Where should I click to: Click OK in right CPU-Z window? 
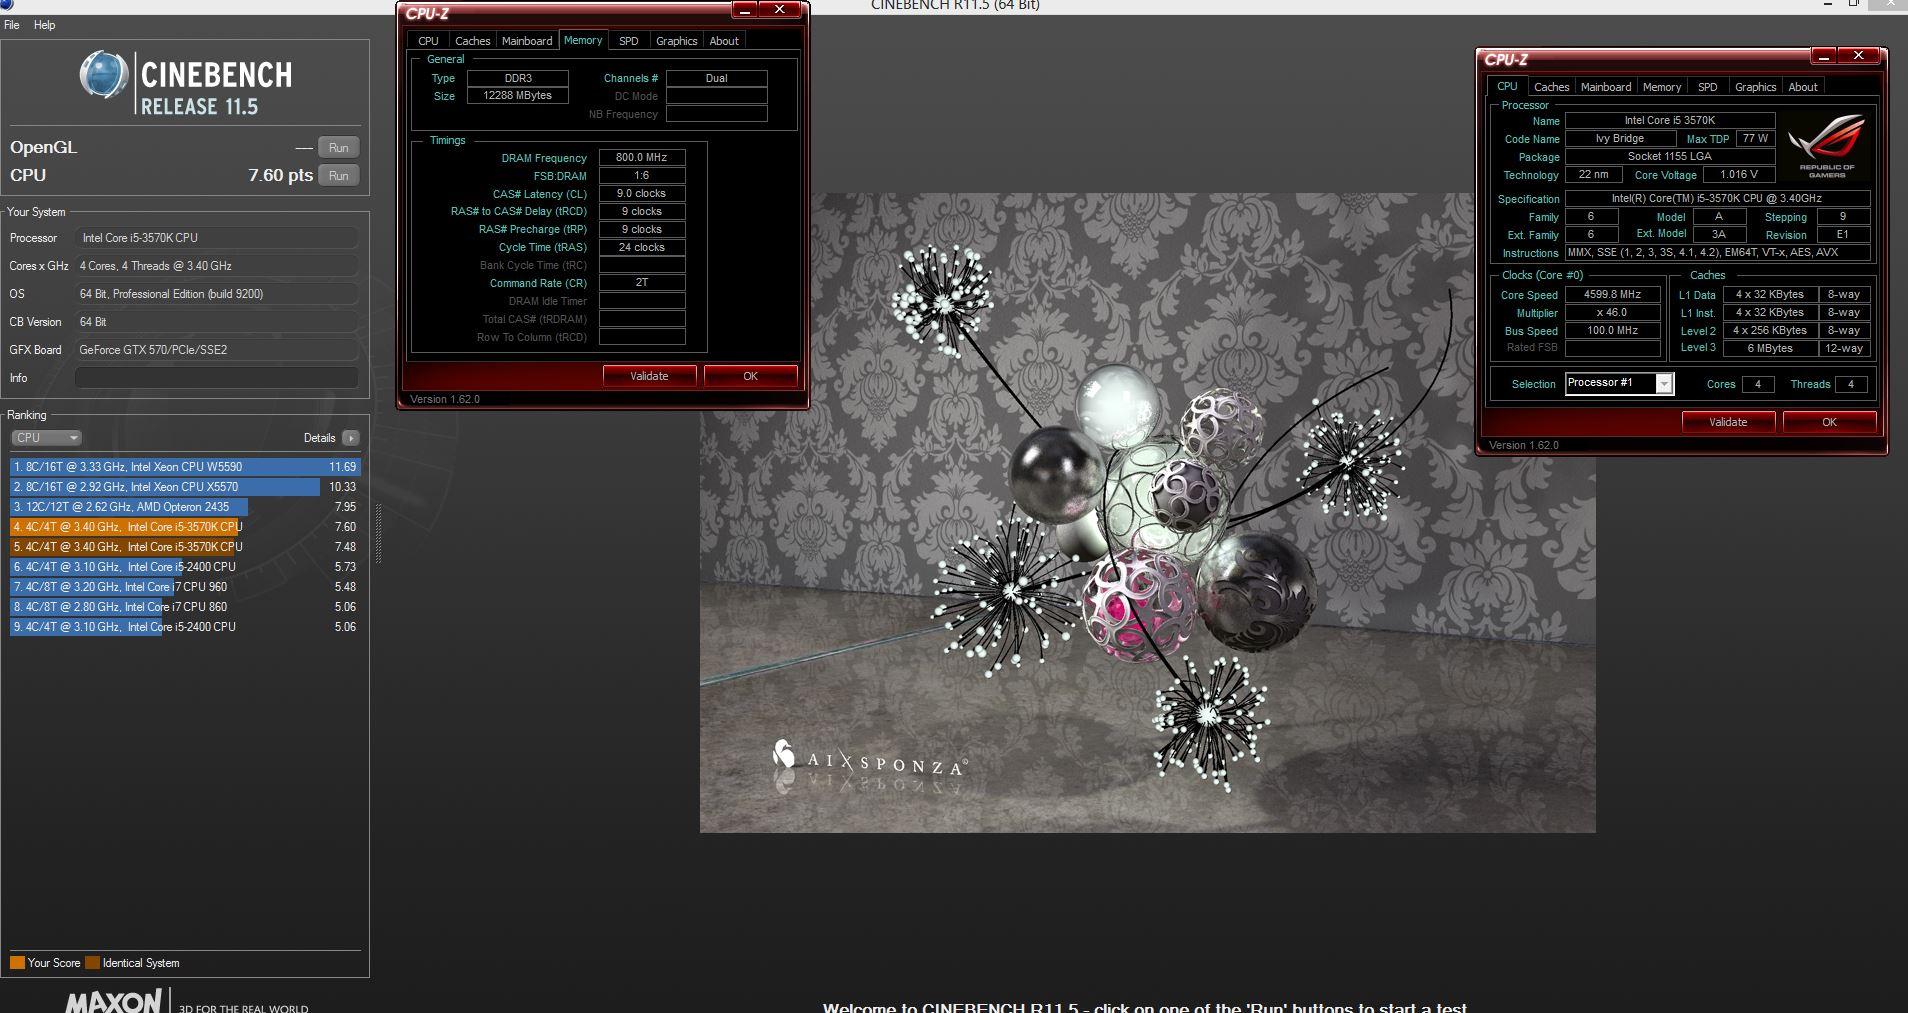[x=1829, y=422]
